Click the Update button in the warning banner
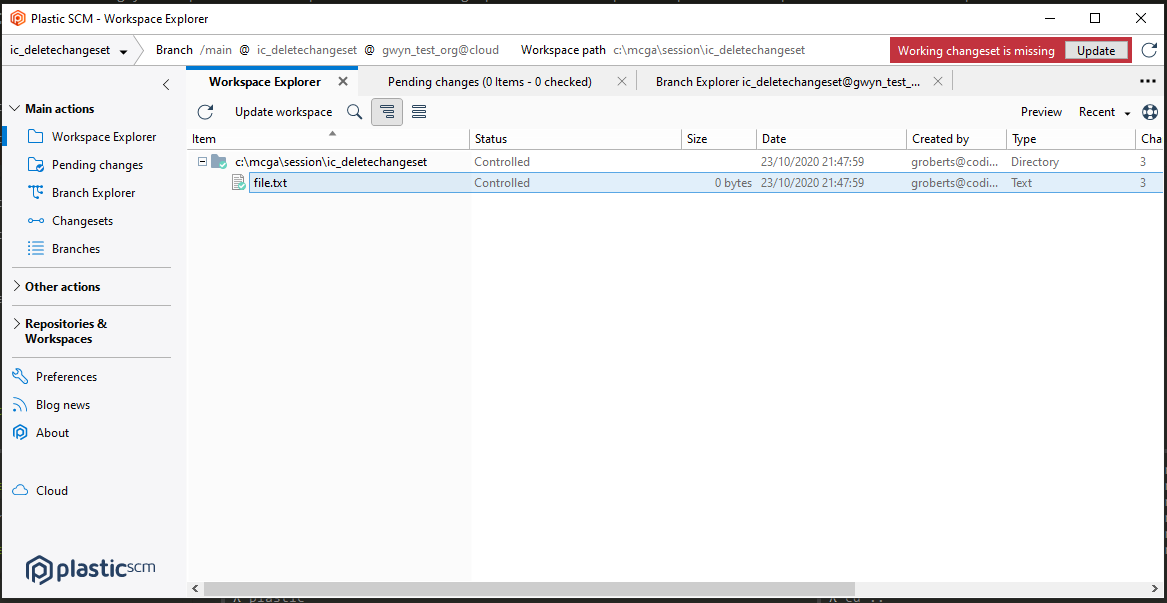Screen dimensions: 1167x603 [x=1096, y=49]
